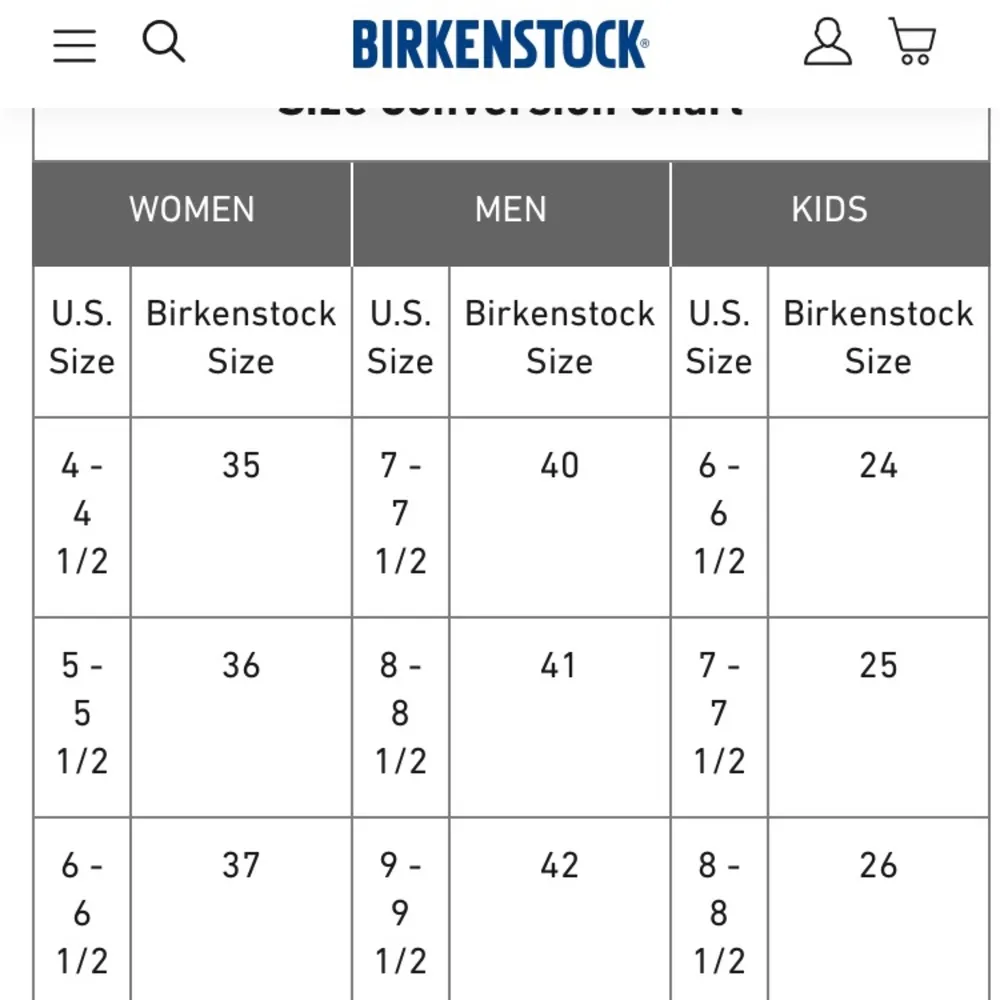Click women's U.S. size 4 - 4 1/2 cell
1000x1000 pixels.
82,514
